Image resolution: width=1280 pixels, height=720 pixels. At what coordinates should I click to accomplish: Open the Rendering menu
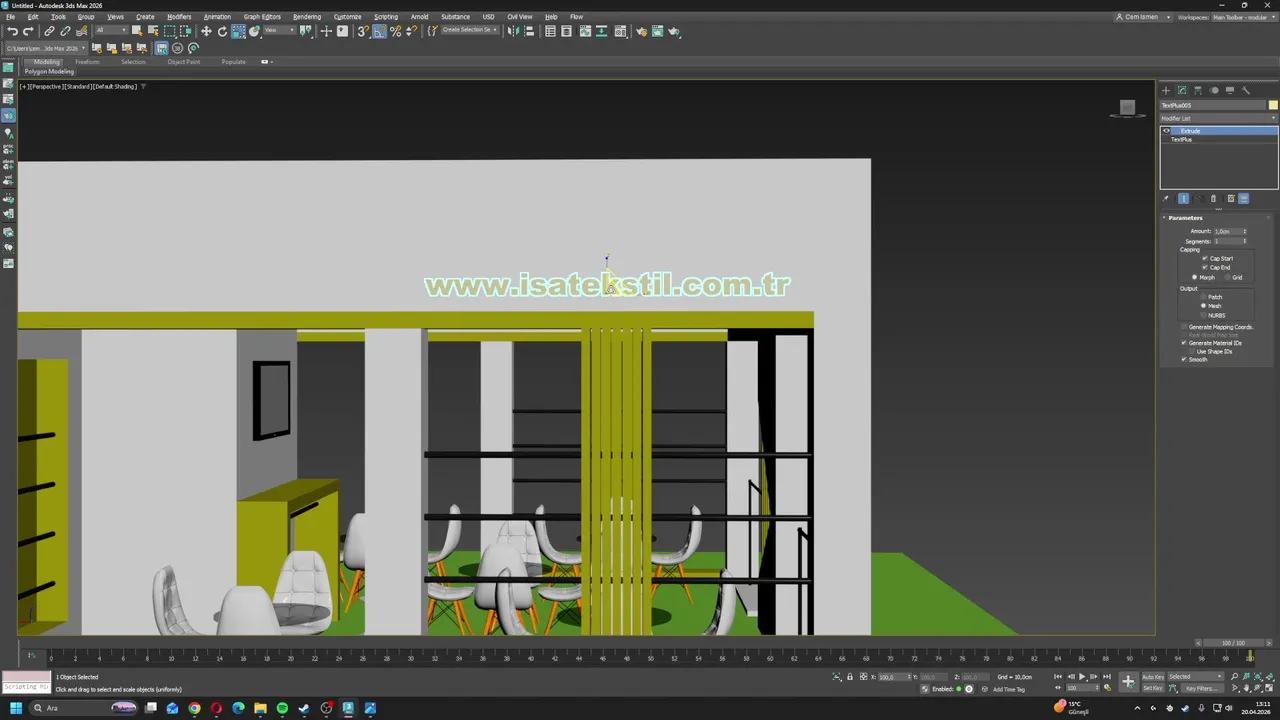pyautogui.click(x=307, y=17)
